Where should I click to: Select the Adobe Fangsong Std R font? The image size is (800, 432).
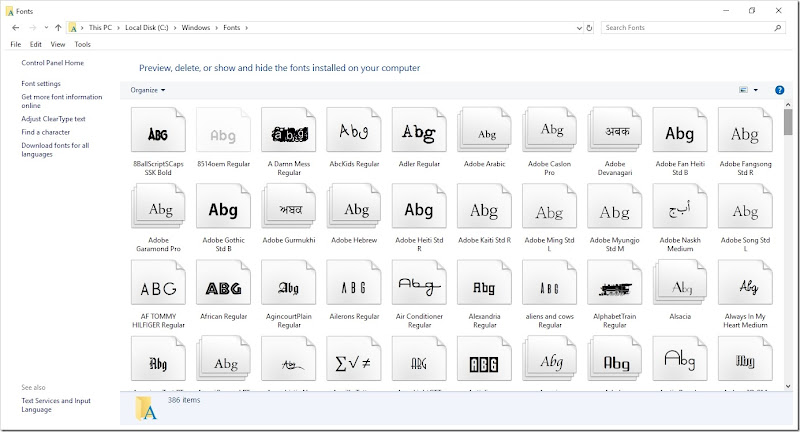[745, 130]
